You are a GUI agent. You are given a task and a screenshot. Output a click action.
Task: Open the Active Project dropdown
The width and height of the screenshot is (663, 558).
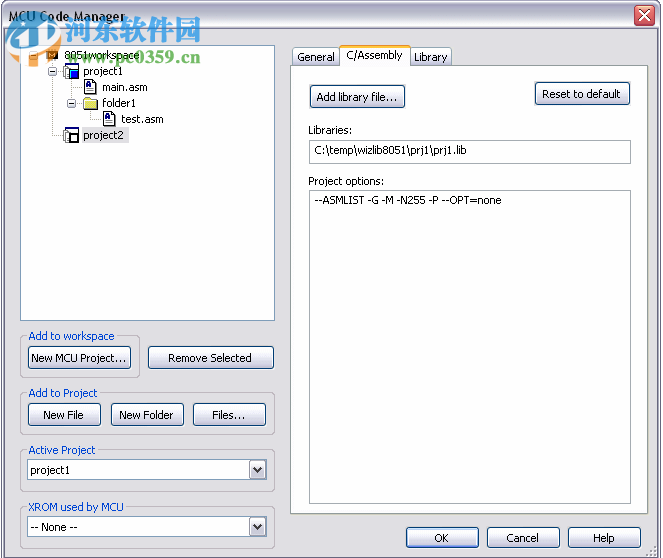tap(258, 470)
